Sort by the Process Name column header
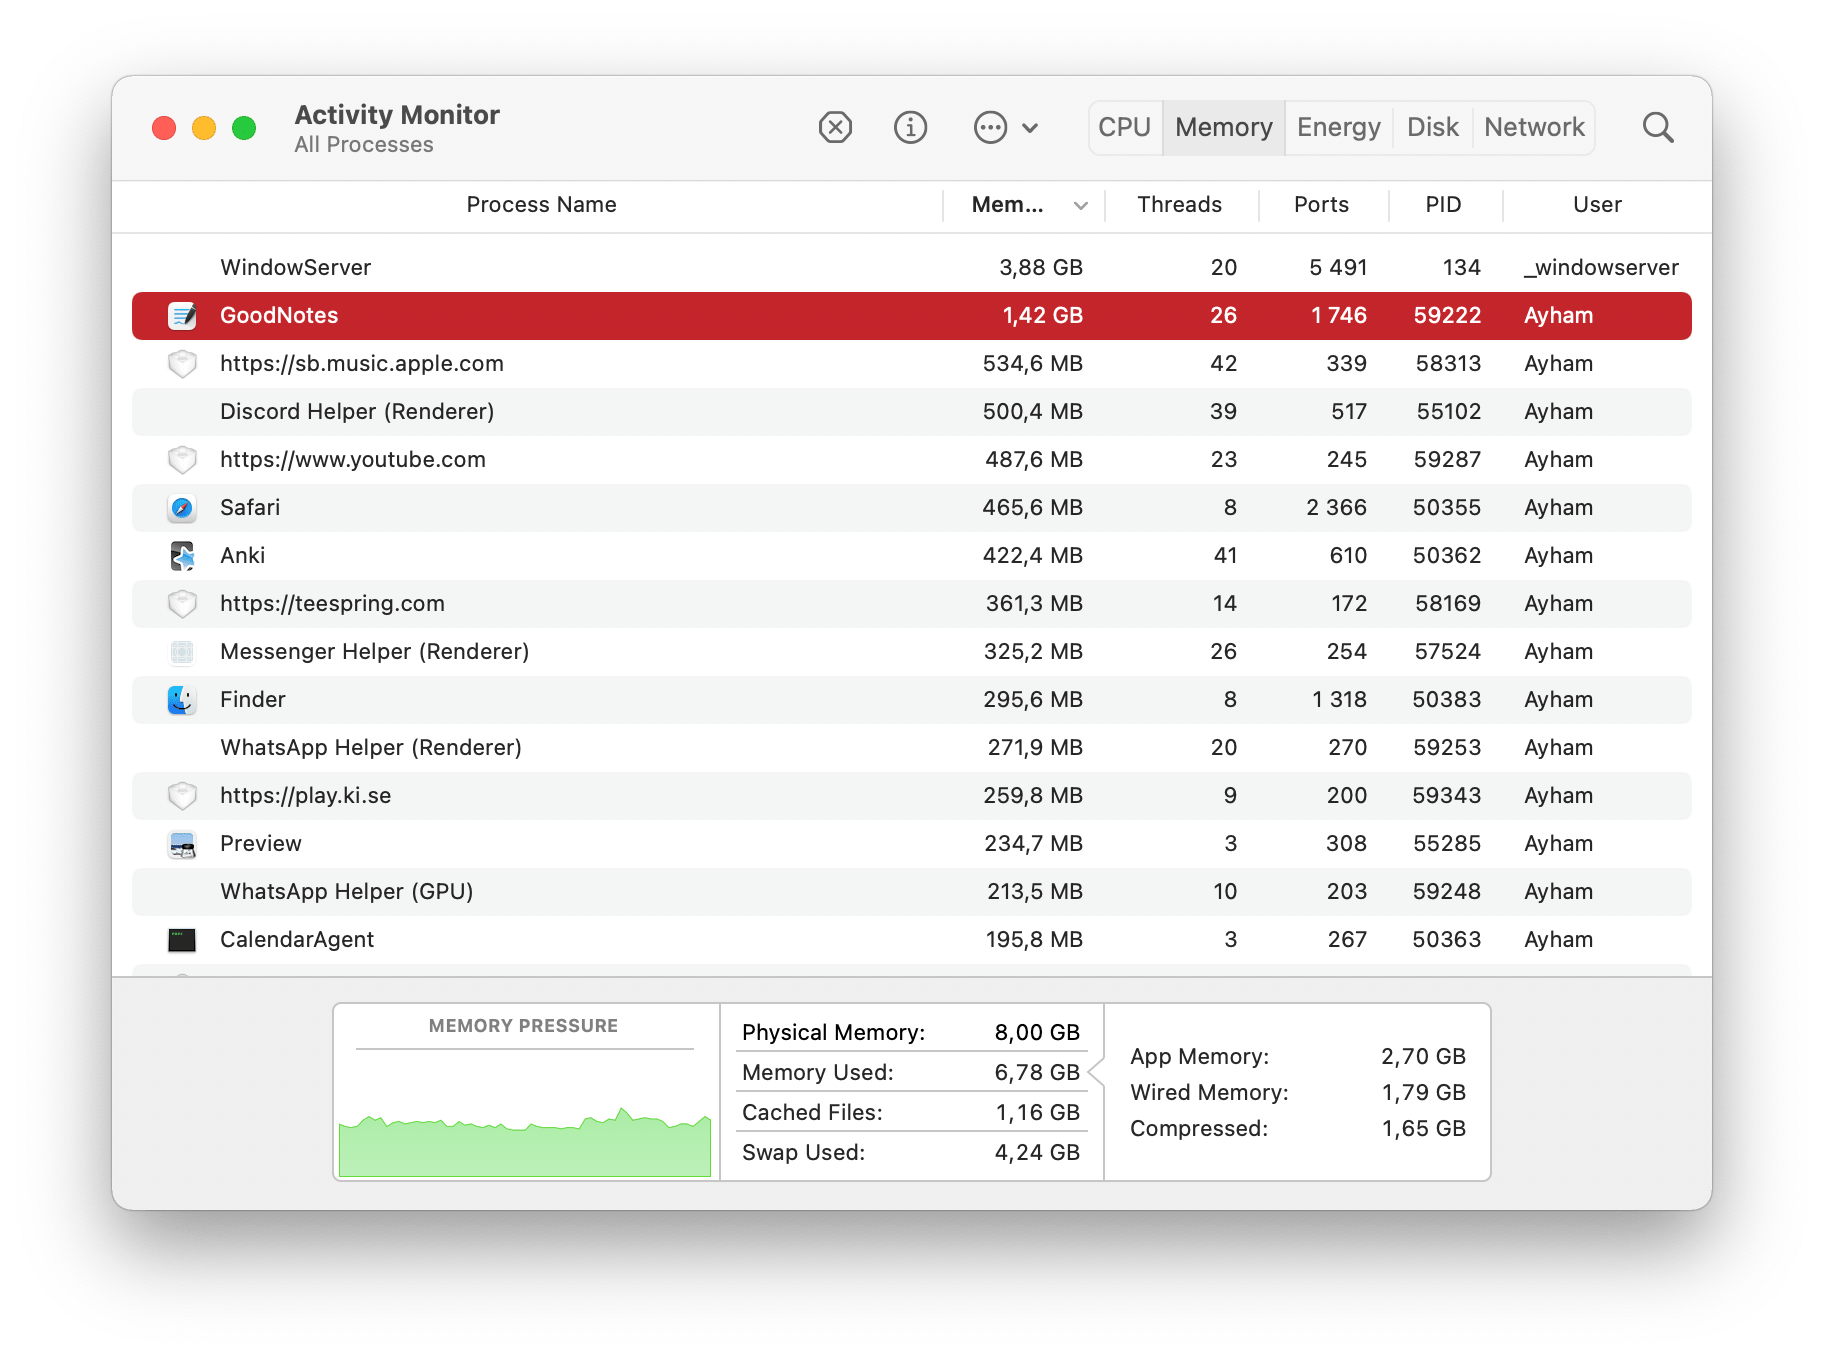Screen dimensions: 1824x1358 coord(541,205)
